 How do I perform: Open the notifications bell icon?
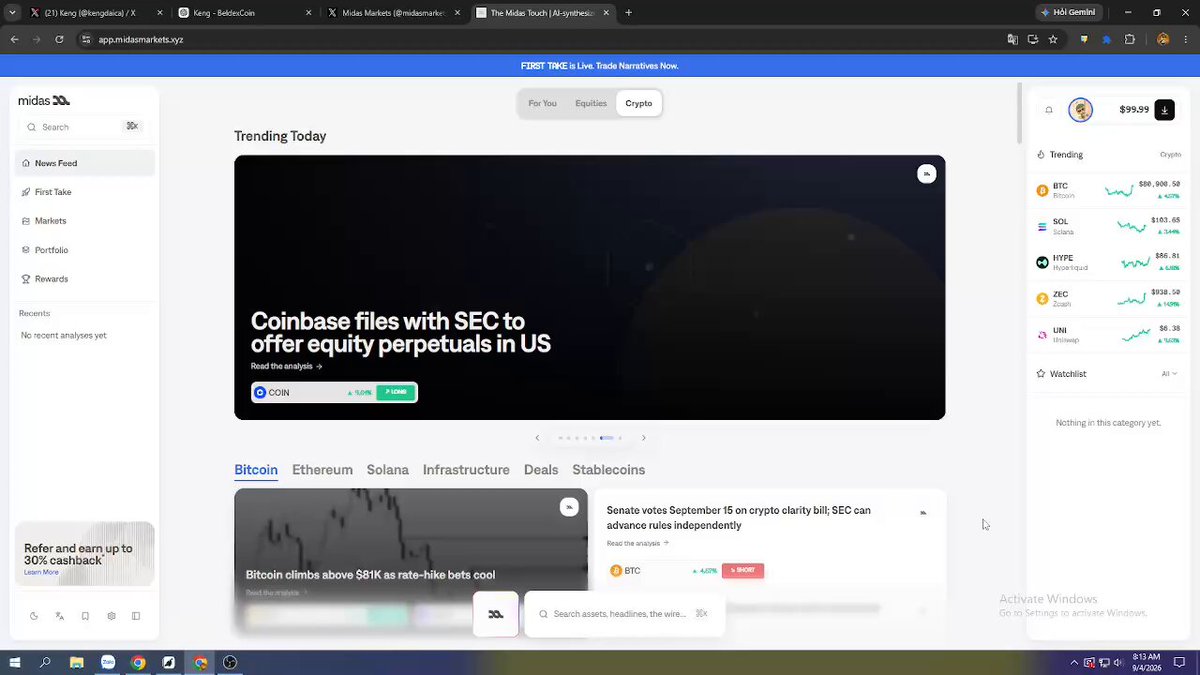click(1049, 110)
